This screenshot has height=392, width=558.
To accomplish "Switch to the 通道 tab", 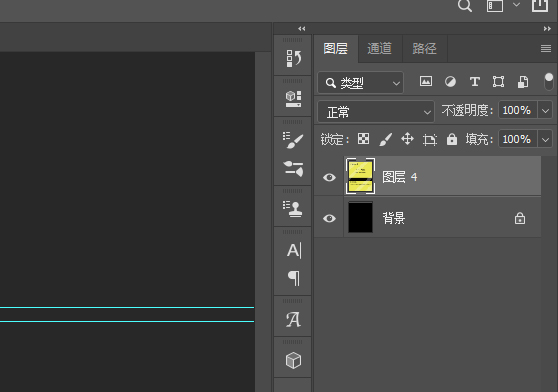I will pyautogui.click(x=379, y=48).
